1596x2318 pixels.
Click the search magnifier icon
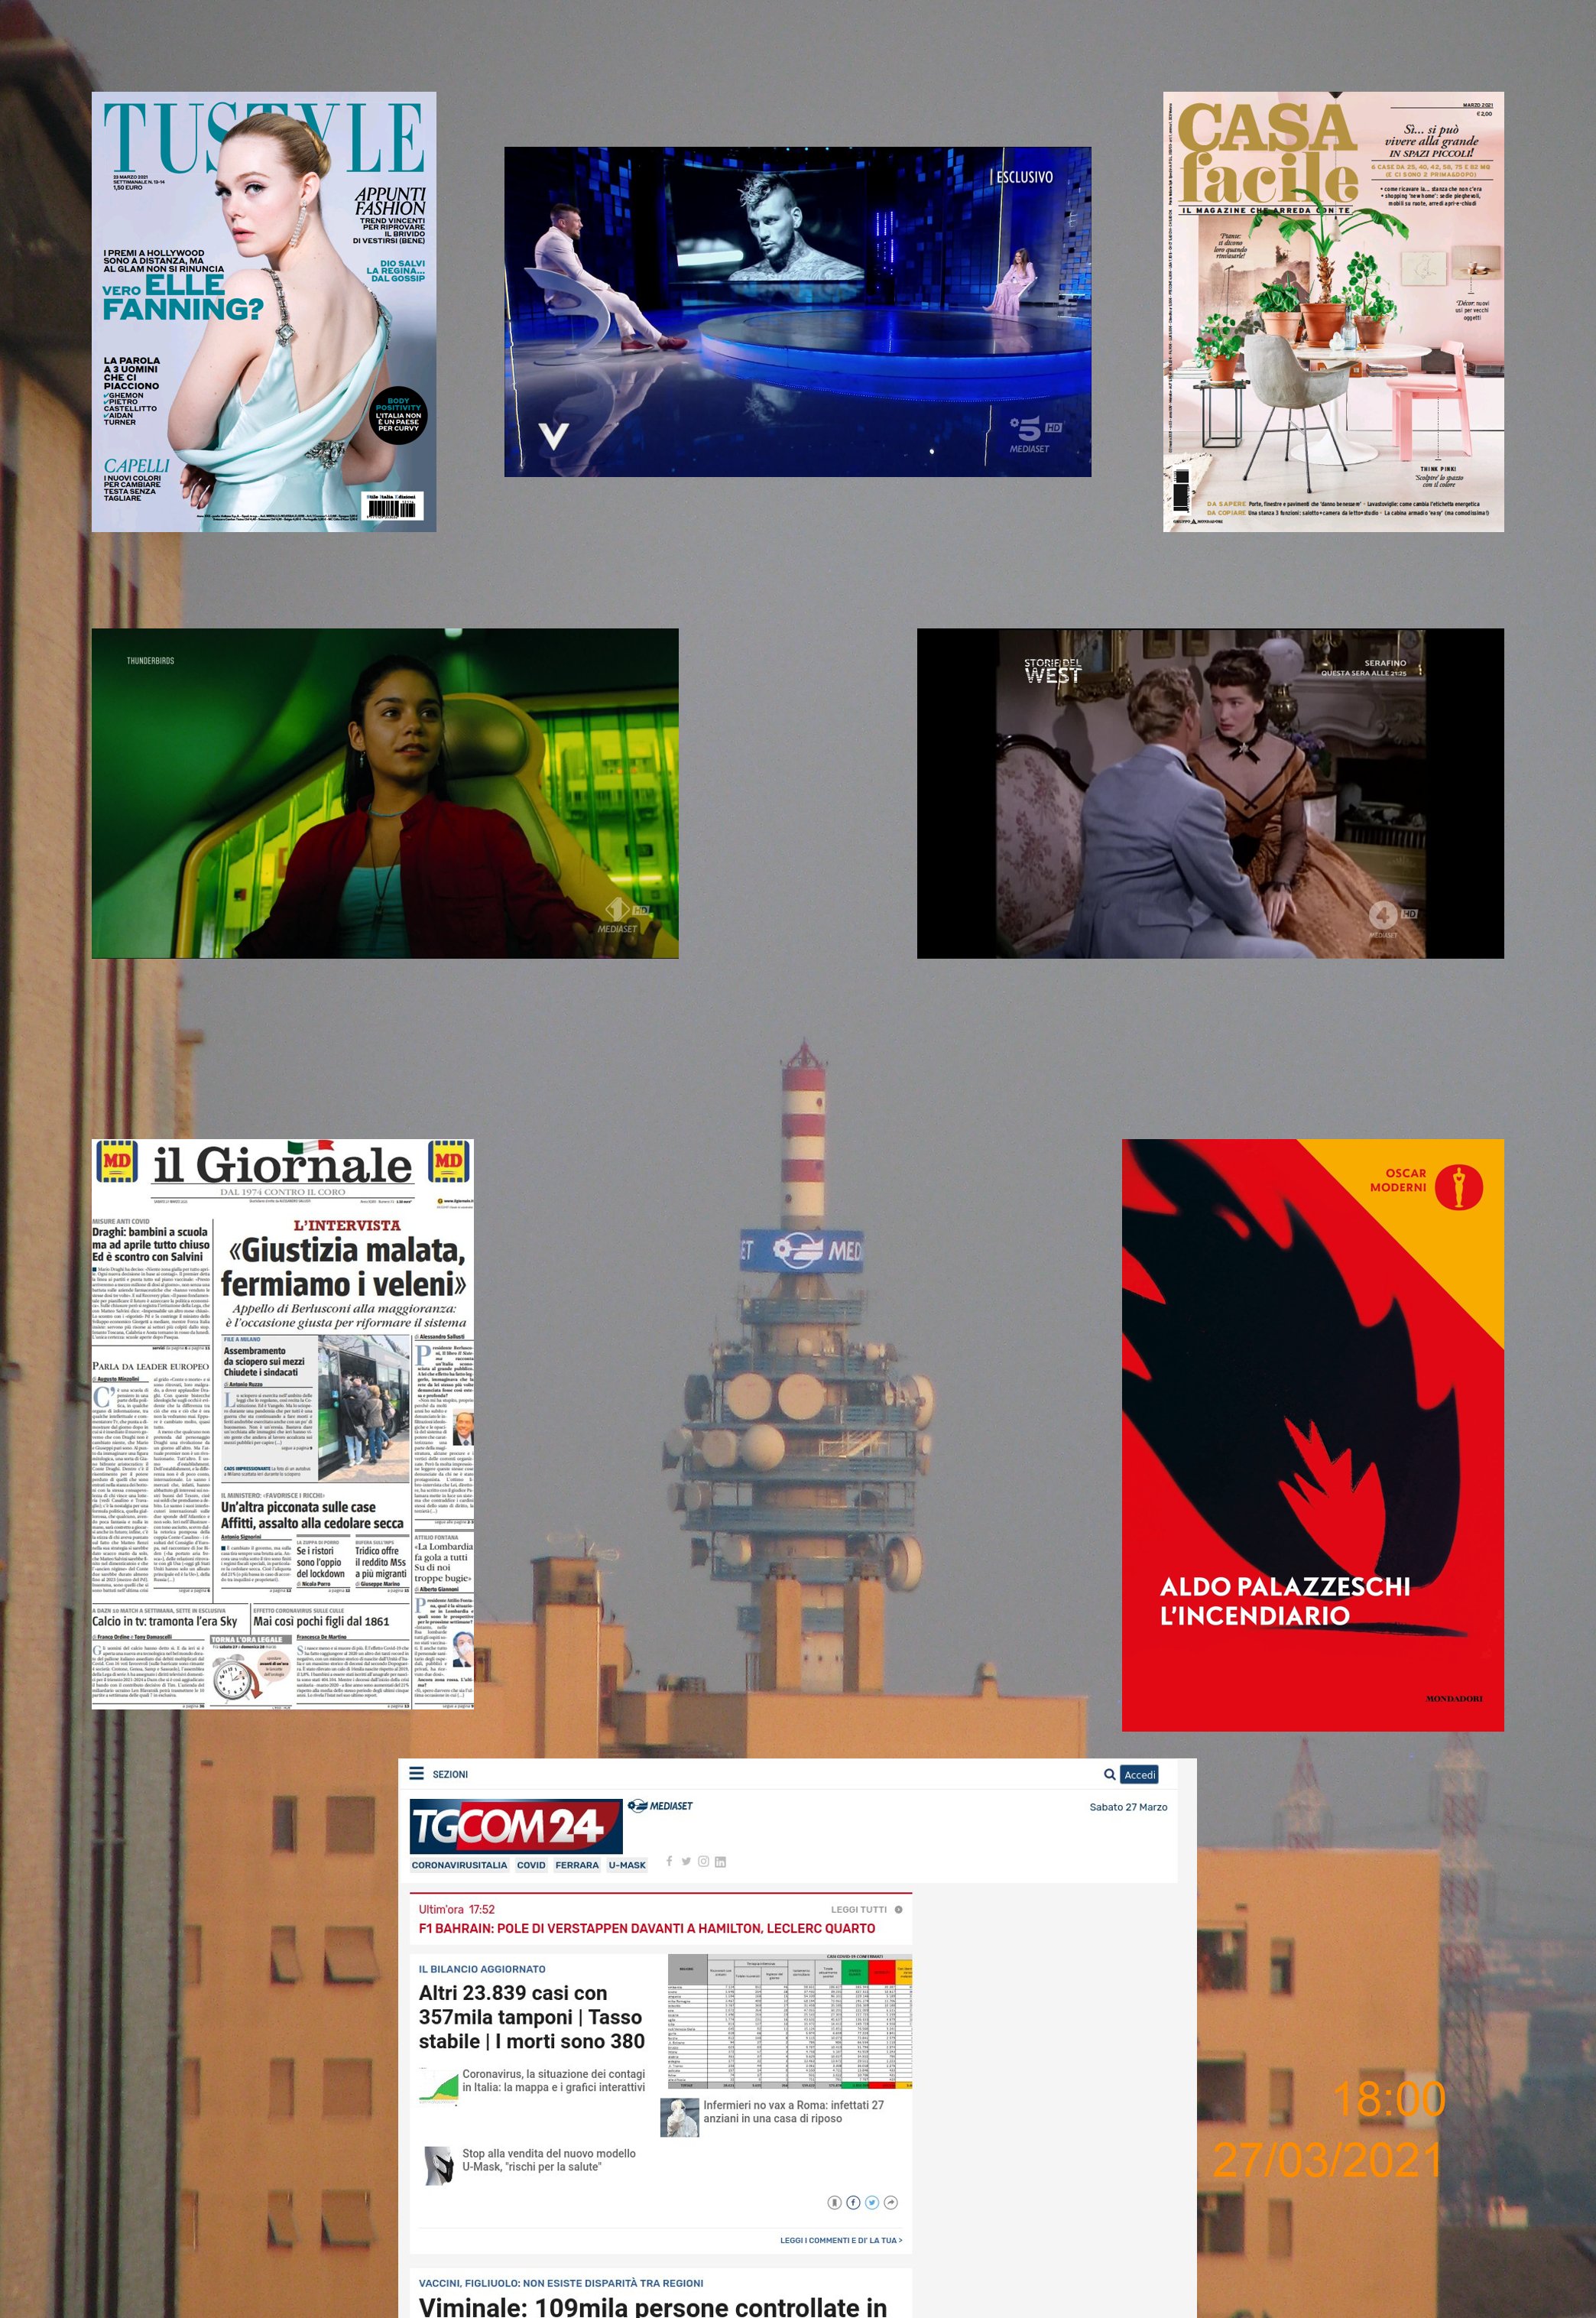(1109, 1774)
